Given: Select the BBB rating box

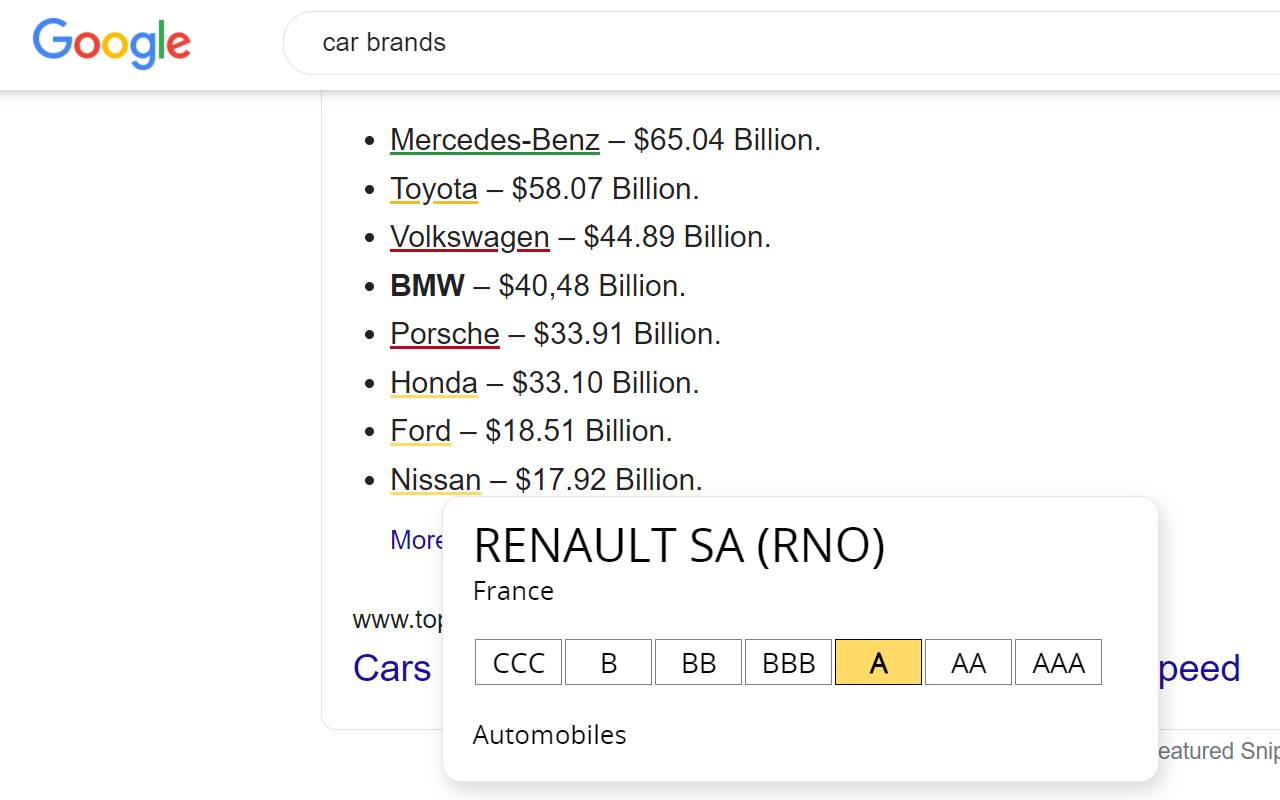Looking at the screenshot, I should [789, 663].
